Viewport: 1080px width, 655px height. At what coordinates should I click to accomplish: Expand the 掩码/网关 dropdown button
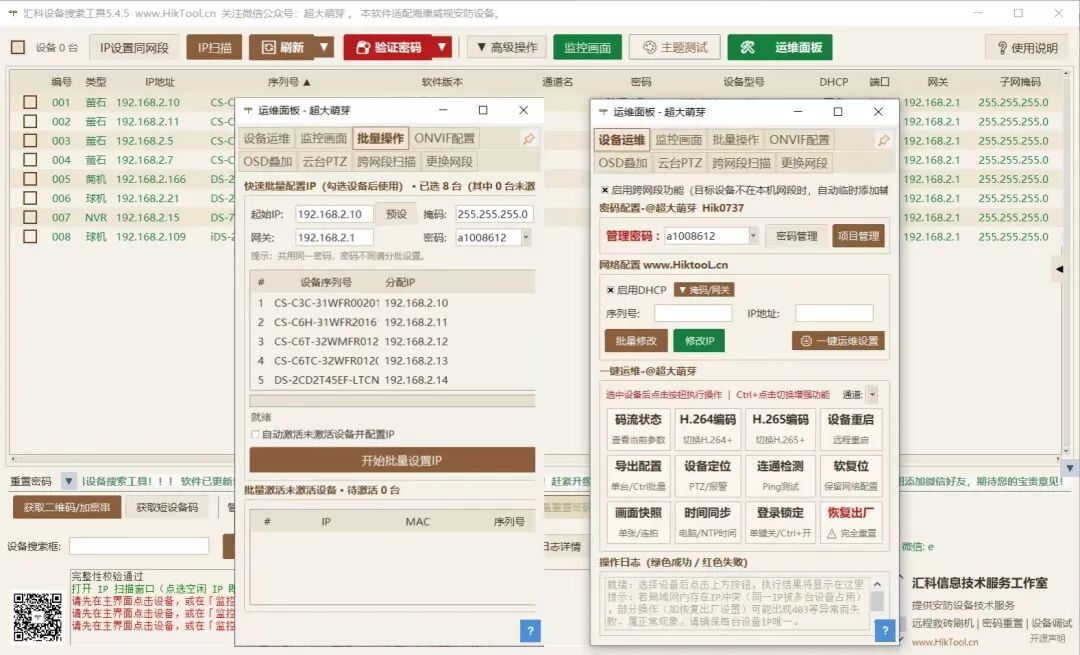click(x=704, y=290)
